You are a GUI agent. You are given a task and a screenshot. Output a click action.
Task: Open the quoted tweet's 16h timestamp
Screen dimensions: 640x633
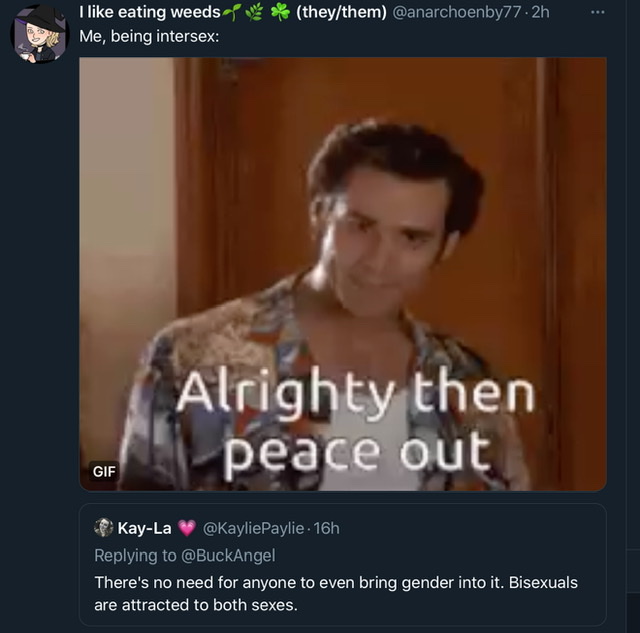coord(327,528)
